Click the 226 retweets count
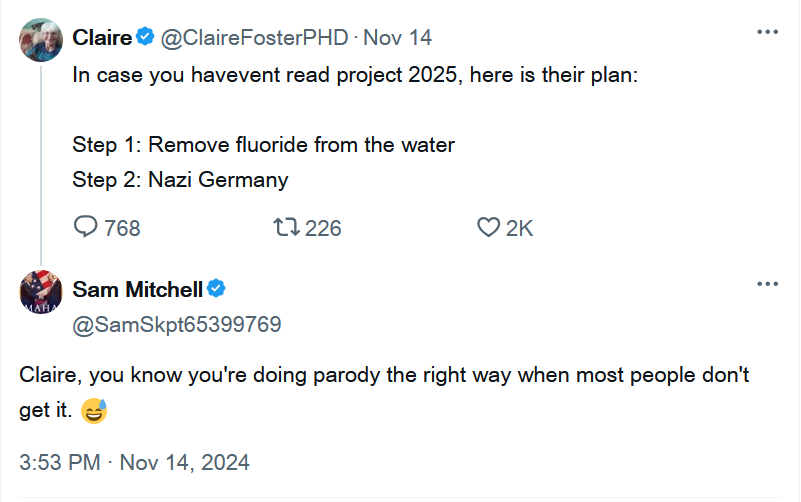 (x=323, y=228)
